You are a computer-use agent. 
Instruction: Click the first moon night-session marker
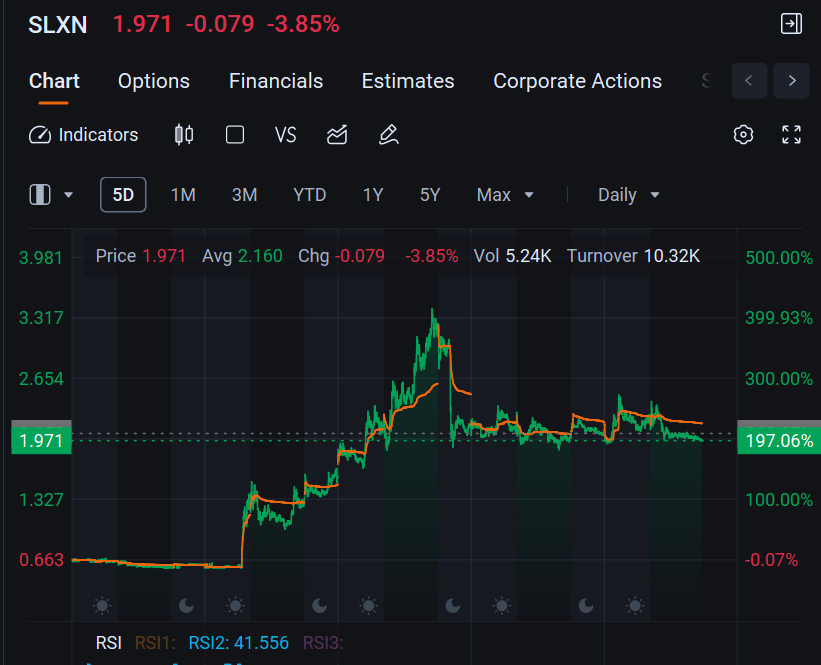[186, 606]
